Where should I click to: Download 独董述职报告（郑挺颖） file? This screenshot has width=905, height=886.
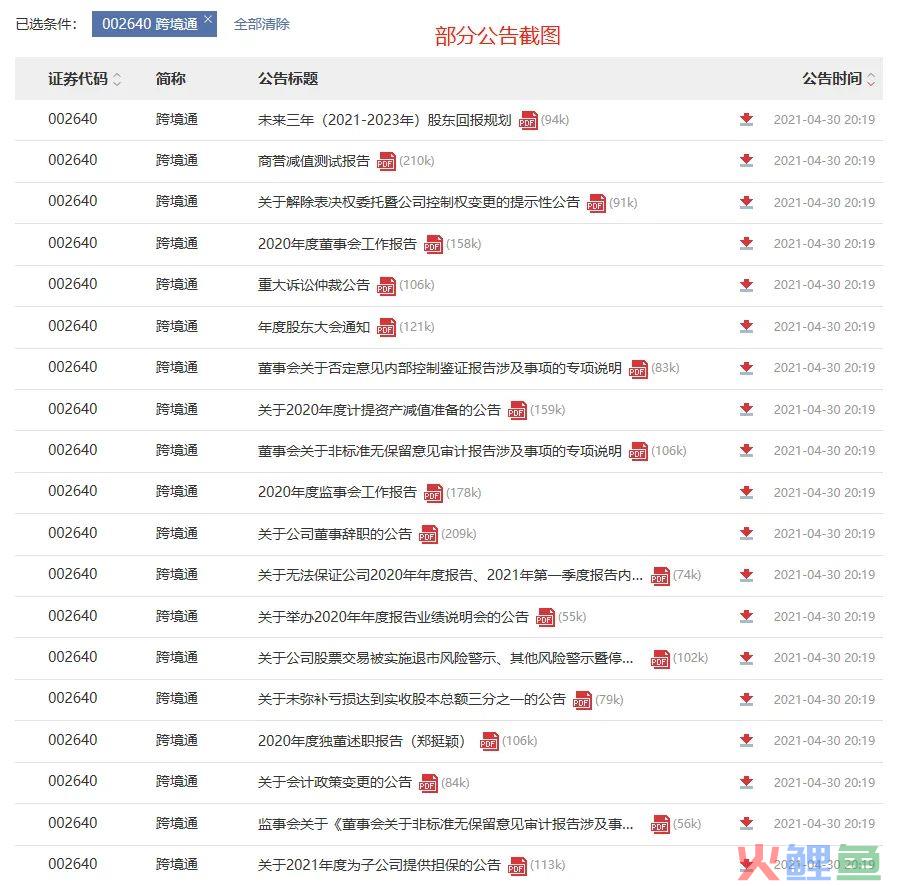click(746, 741)
